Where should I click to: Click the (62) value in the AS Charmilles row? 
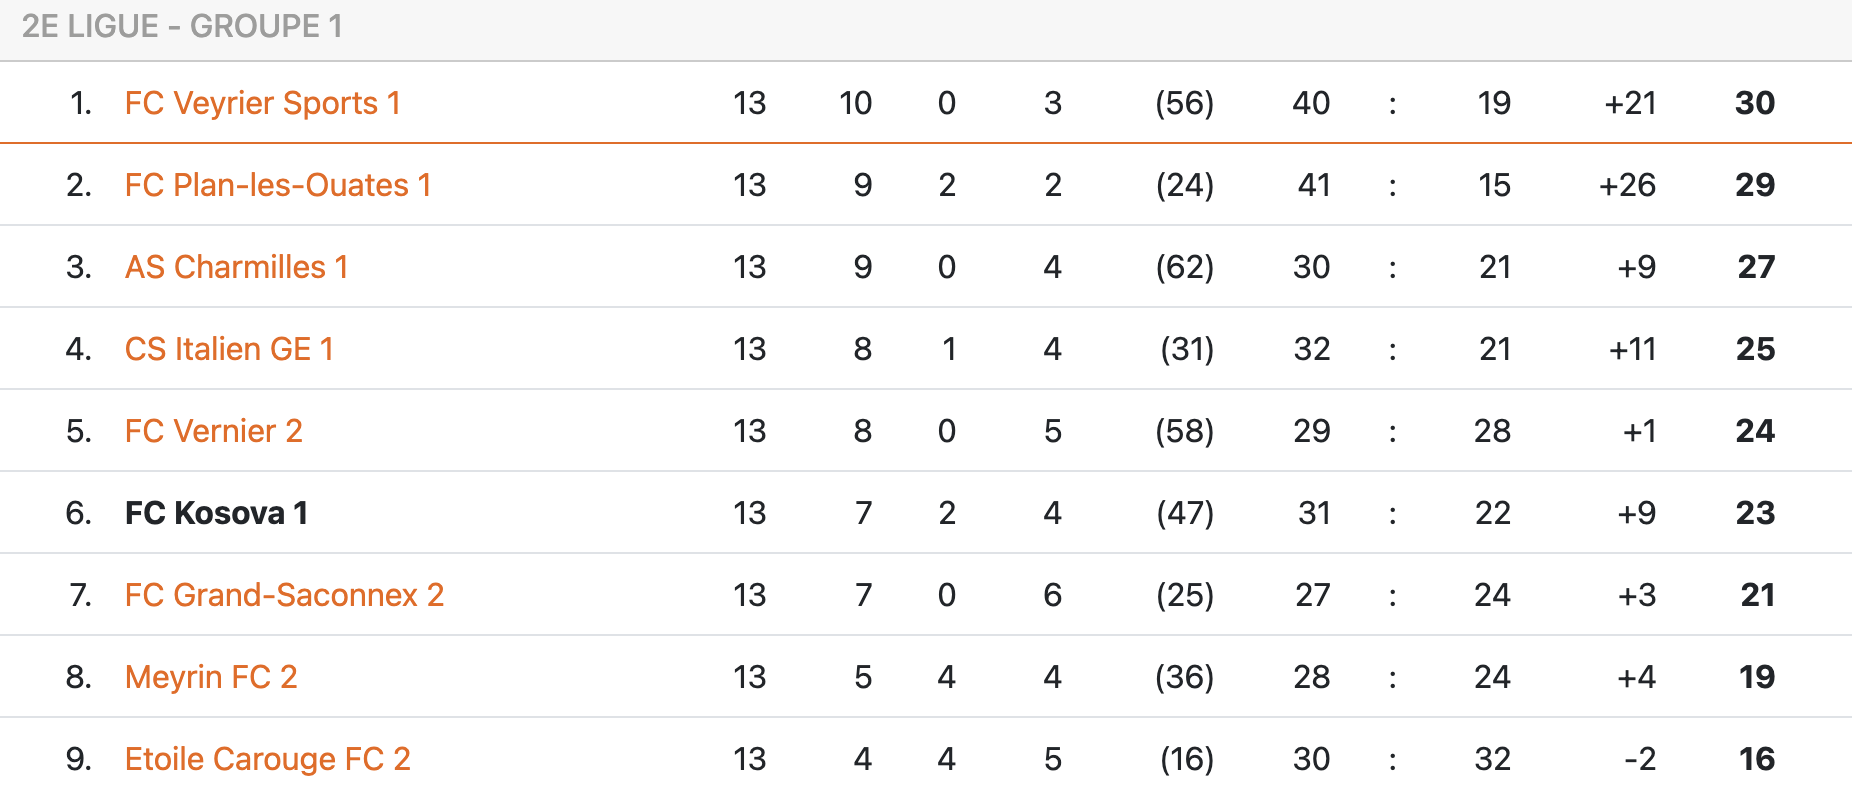(1184, 267)
